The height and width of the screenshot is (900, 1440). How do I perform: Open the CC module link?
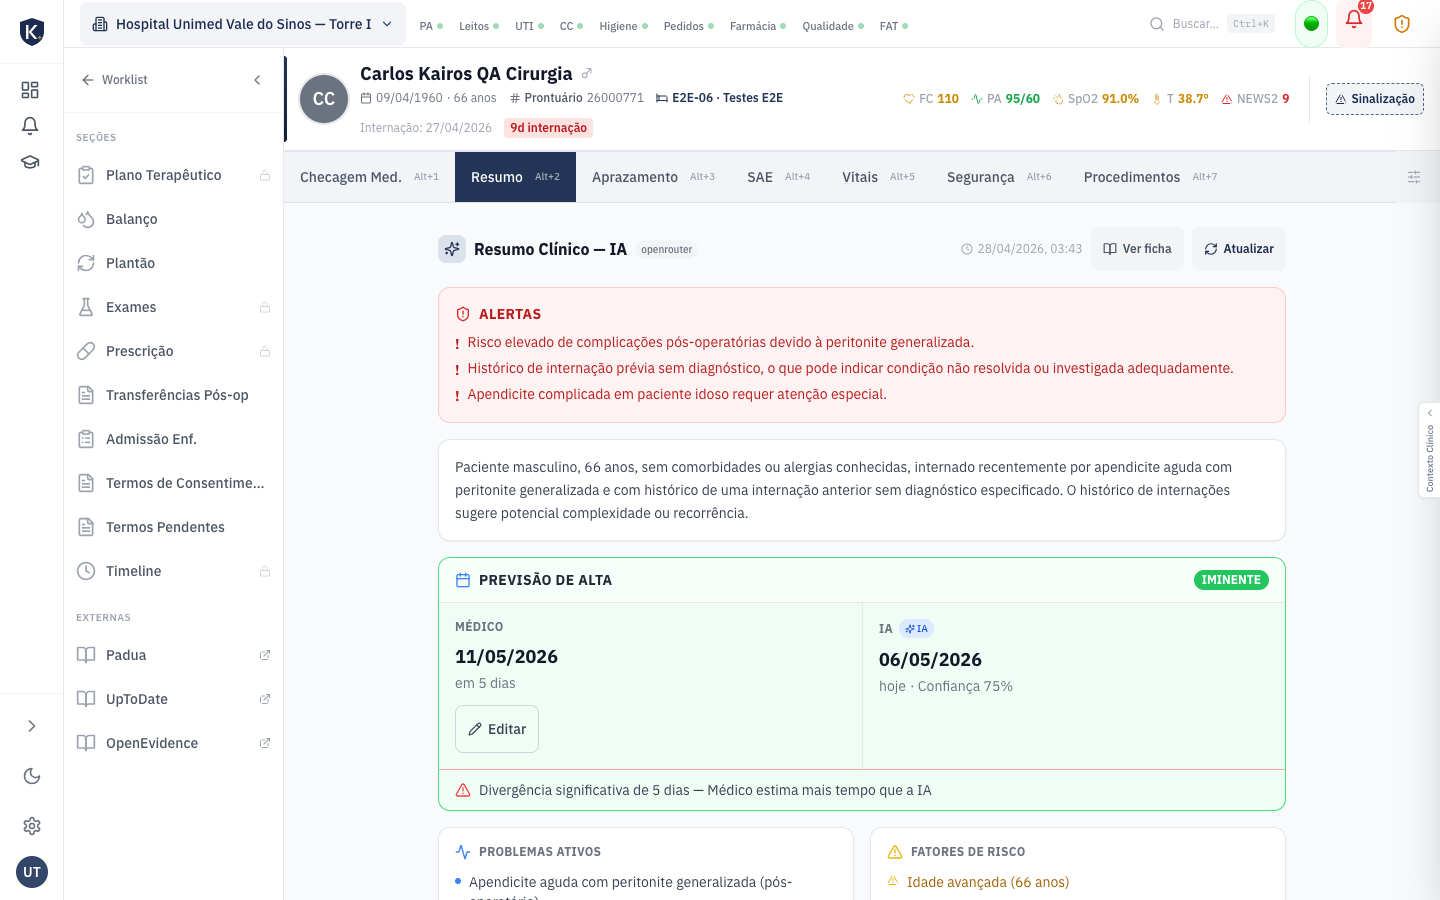pyautogui.click(x=571, y=26)
